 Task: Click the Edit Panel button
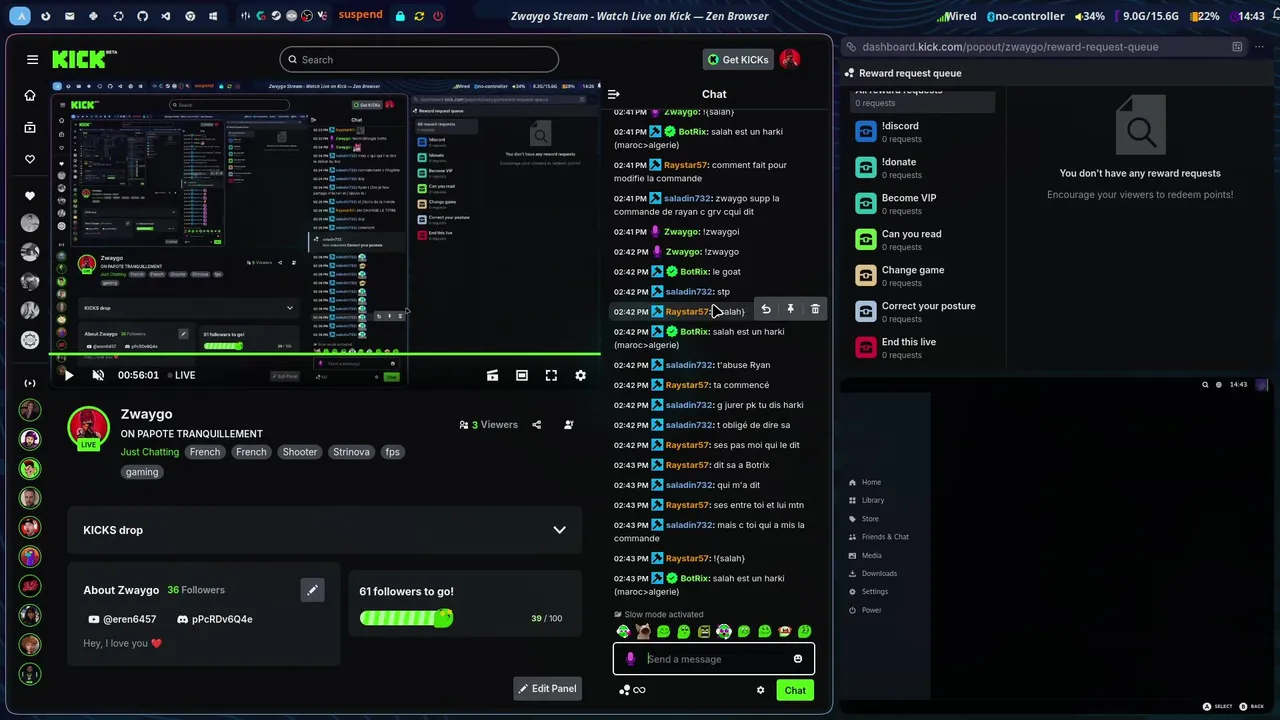[548, 688]
